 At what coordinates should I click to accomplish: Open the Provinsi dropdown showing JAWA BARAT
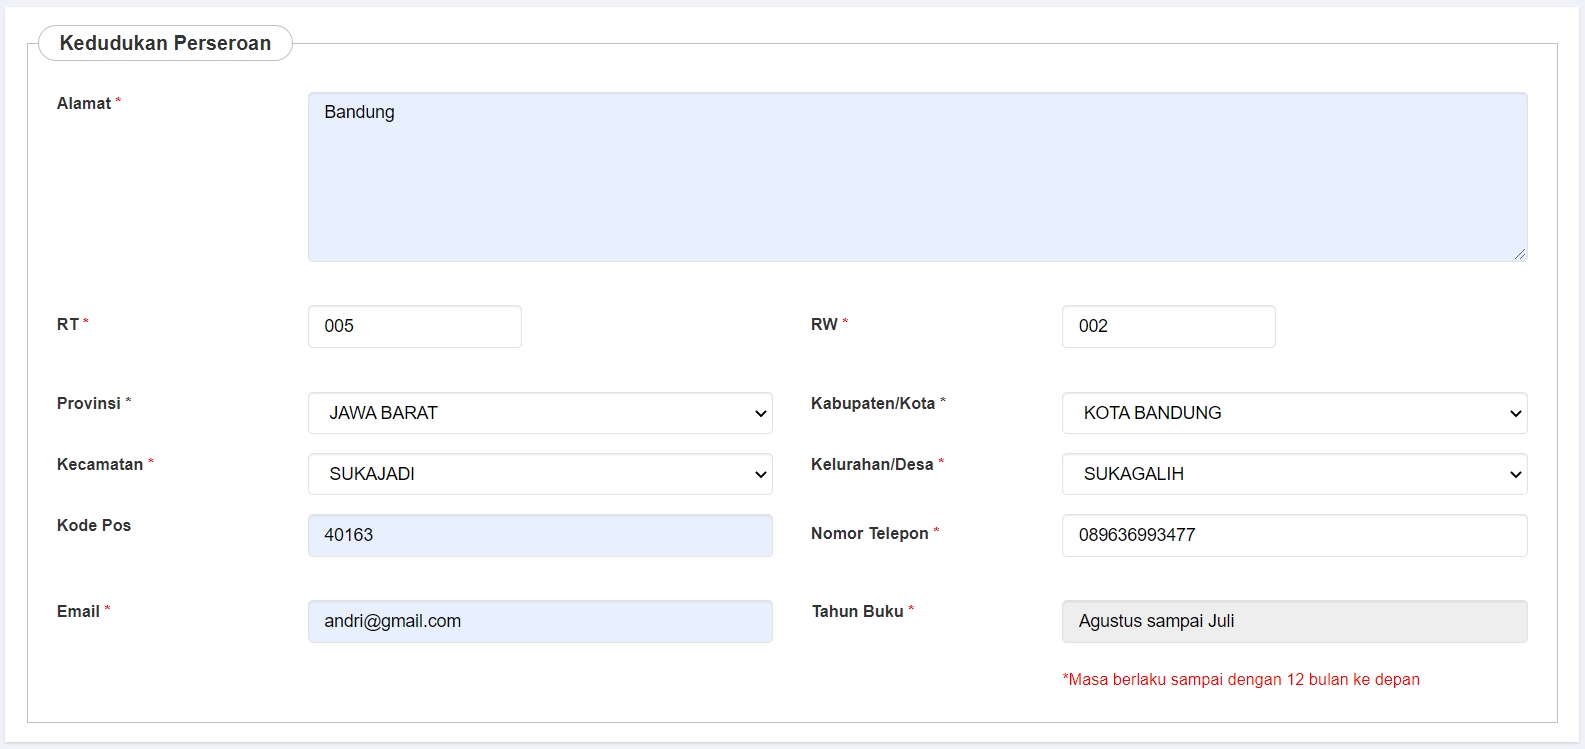(540, 413)
